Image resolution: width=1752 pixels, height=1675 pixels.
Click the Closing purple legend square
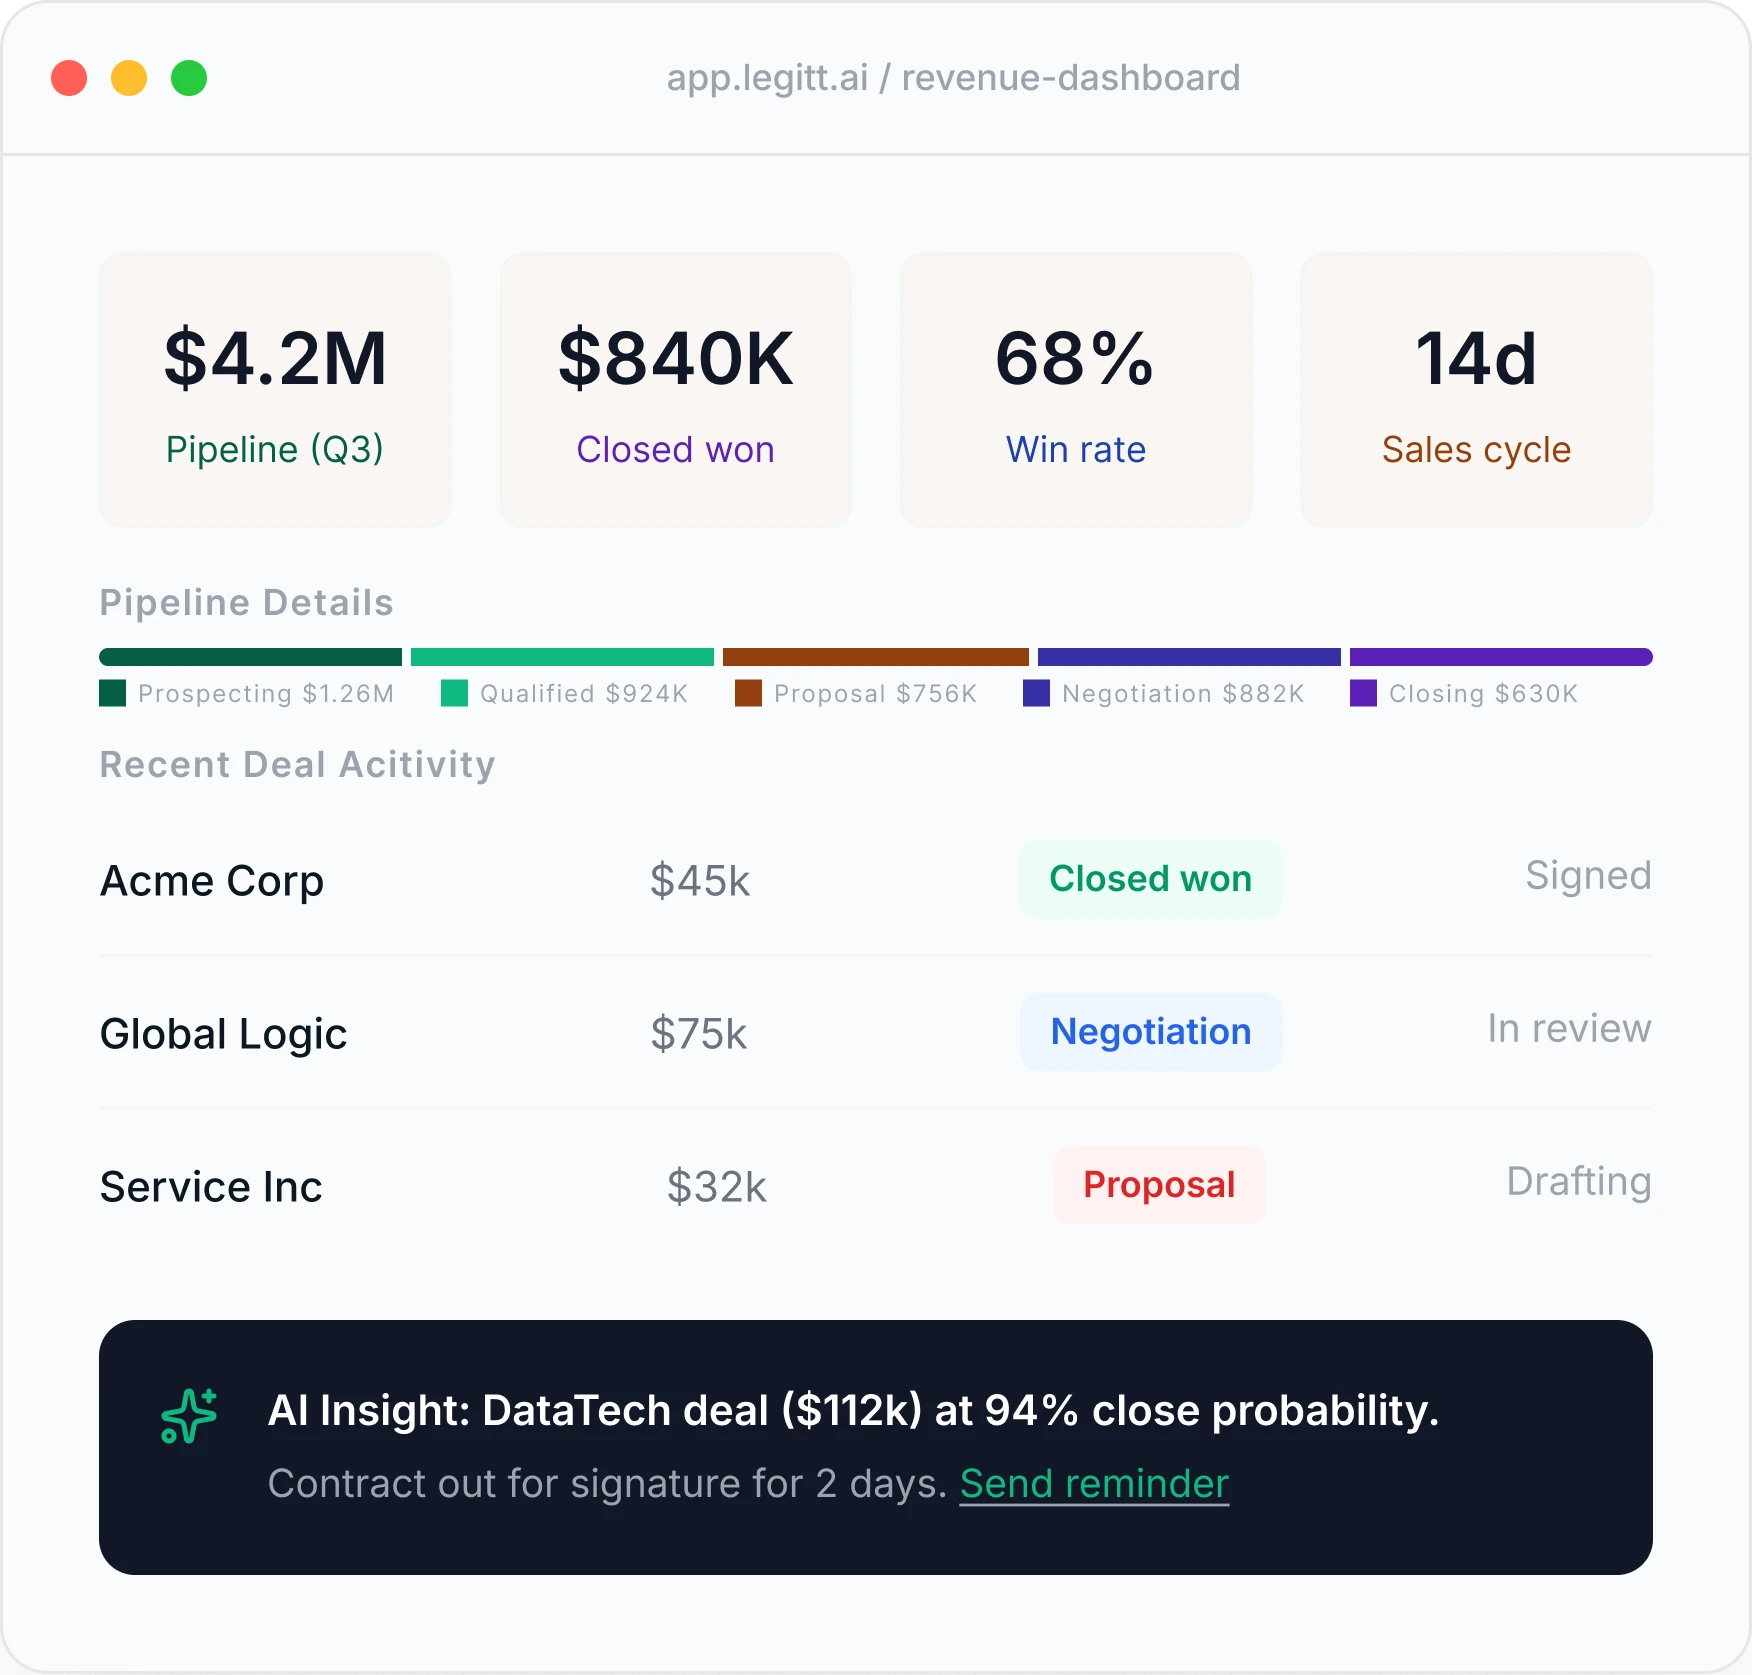click(x=1363, y=693)
